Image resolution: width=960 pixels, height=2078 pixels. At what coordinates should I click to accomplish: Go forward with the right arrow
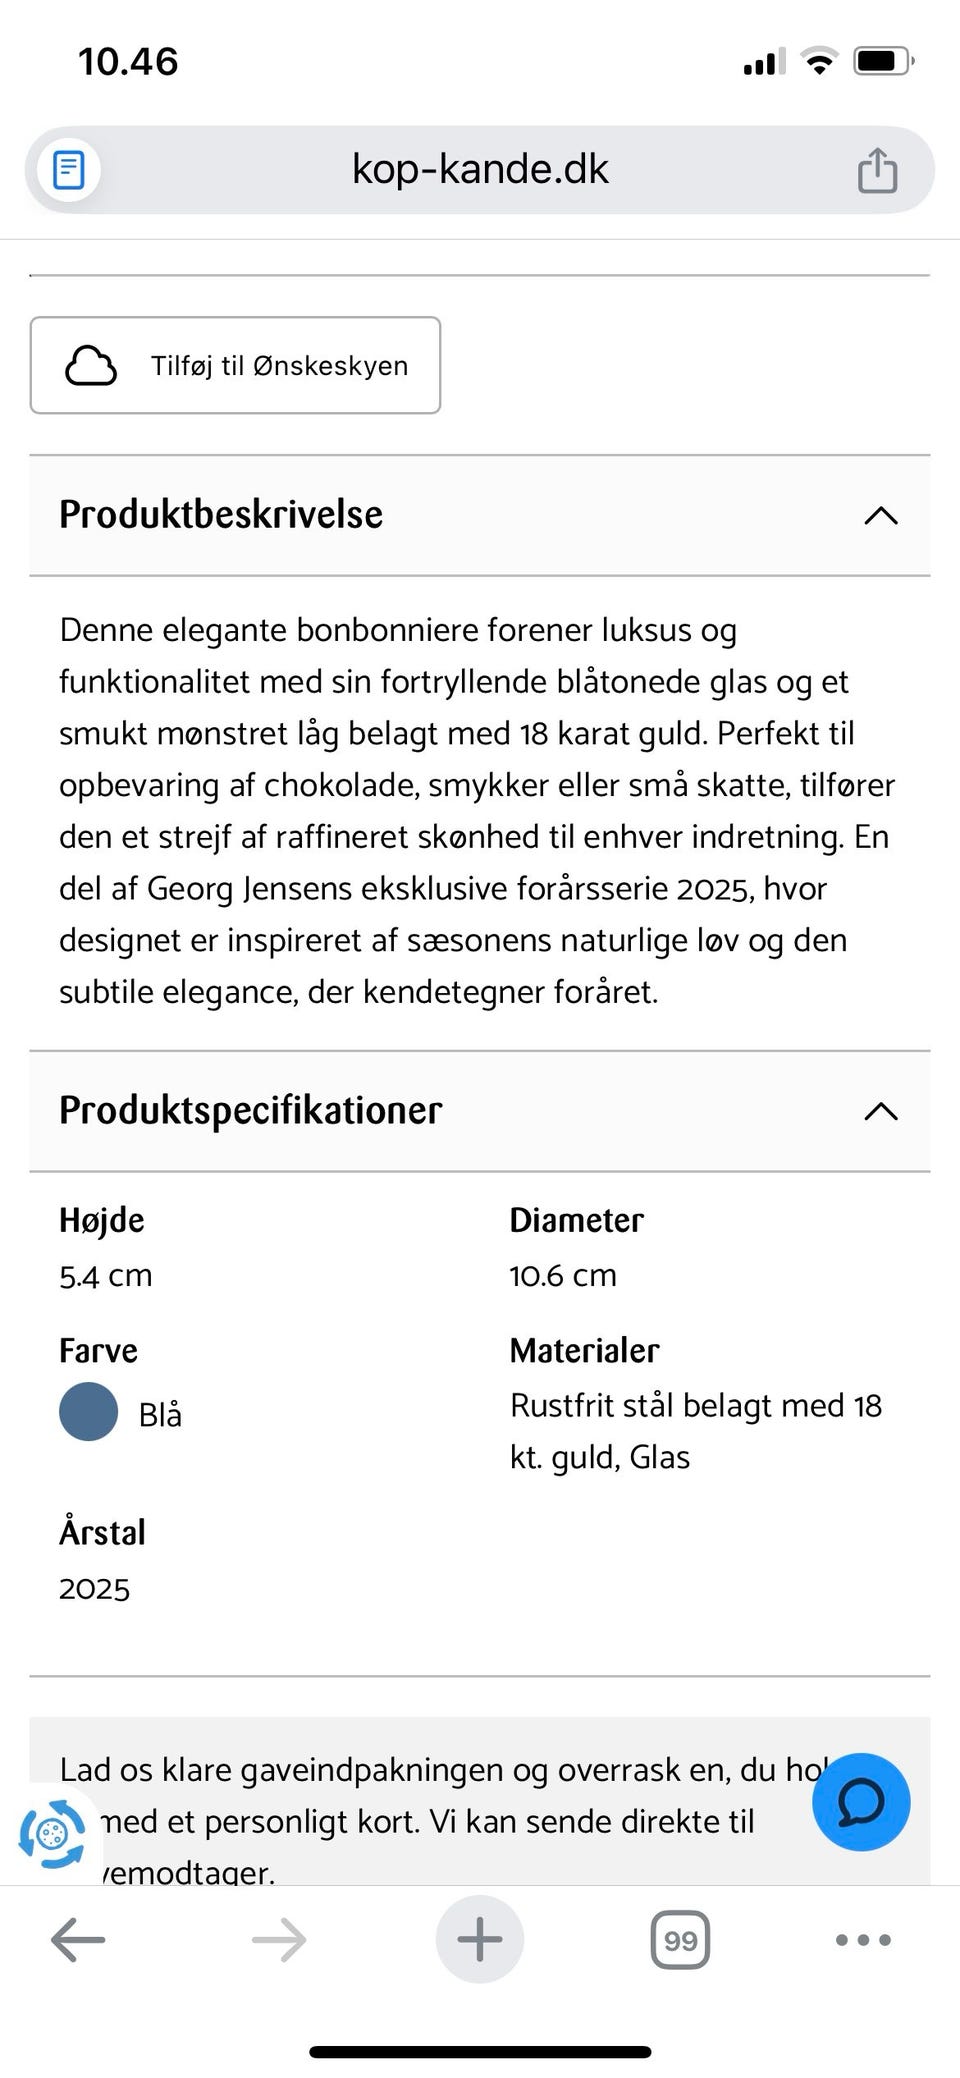(279, 1940)
